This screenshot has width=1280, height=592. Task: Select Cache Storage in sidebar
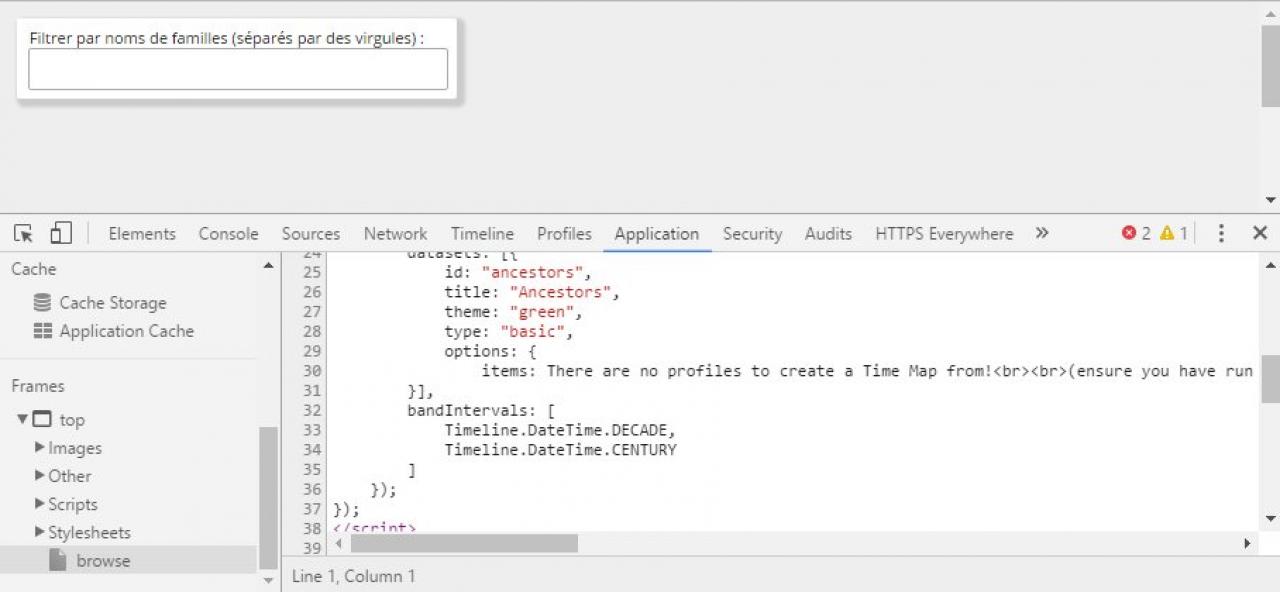click(x=112, y=303)
